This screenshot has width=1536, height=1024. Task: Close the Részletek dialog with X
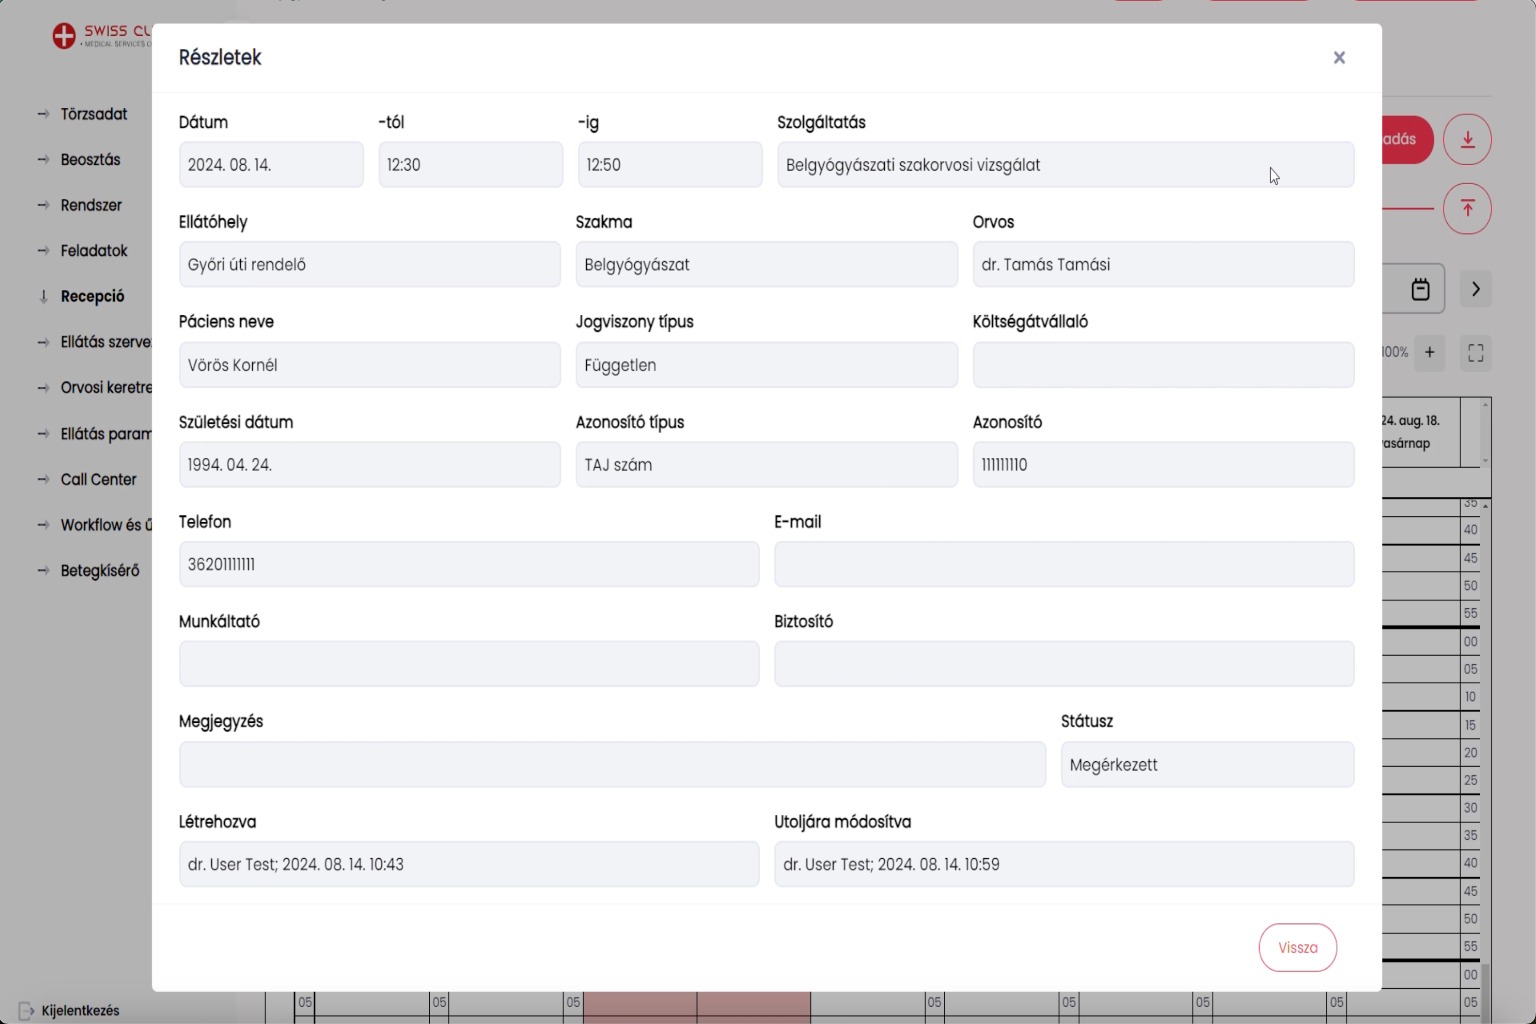1339,58
